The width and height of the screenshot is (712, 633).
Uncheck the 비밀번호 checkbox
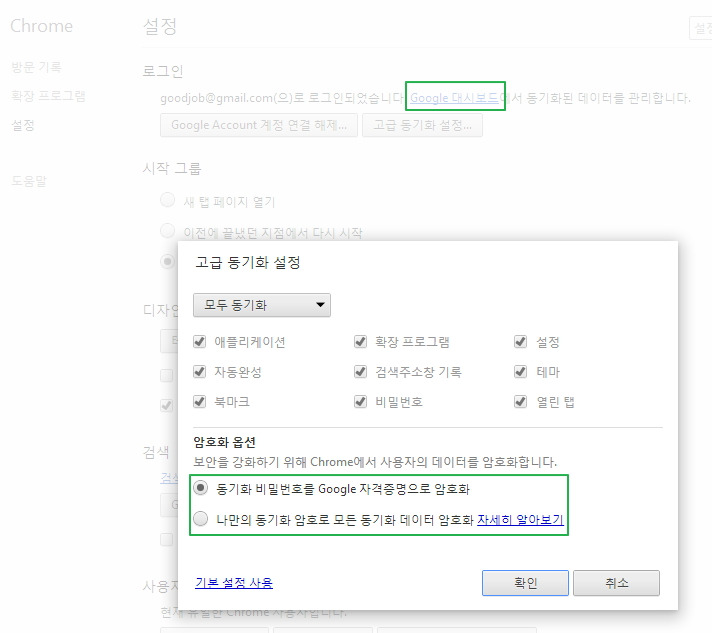pos(361,401)
